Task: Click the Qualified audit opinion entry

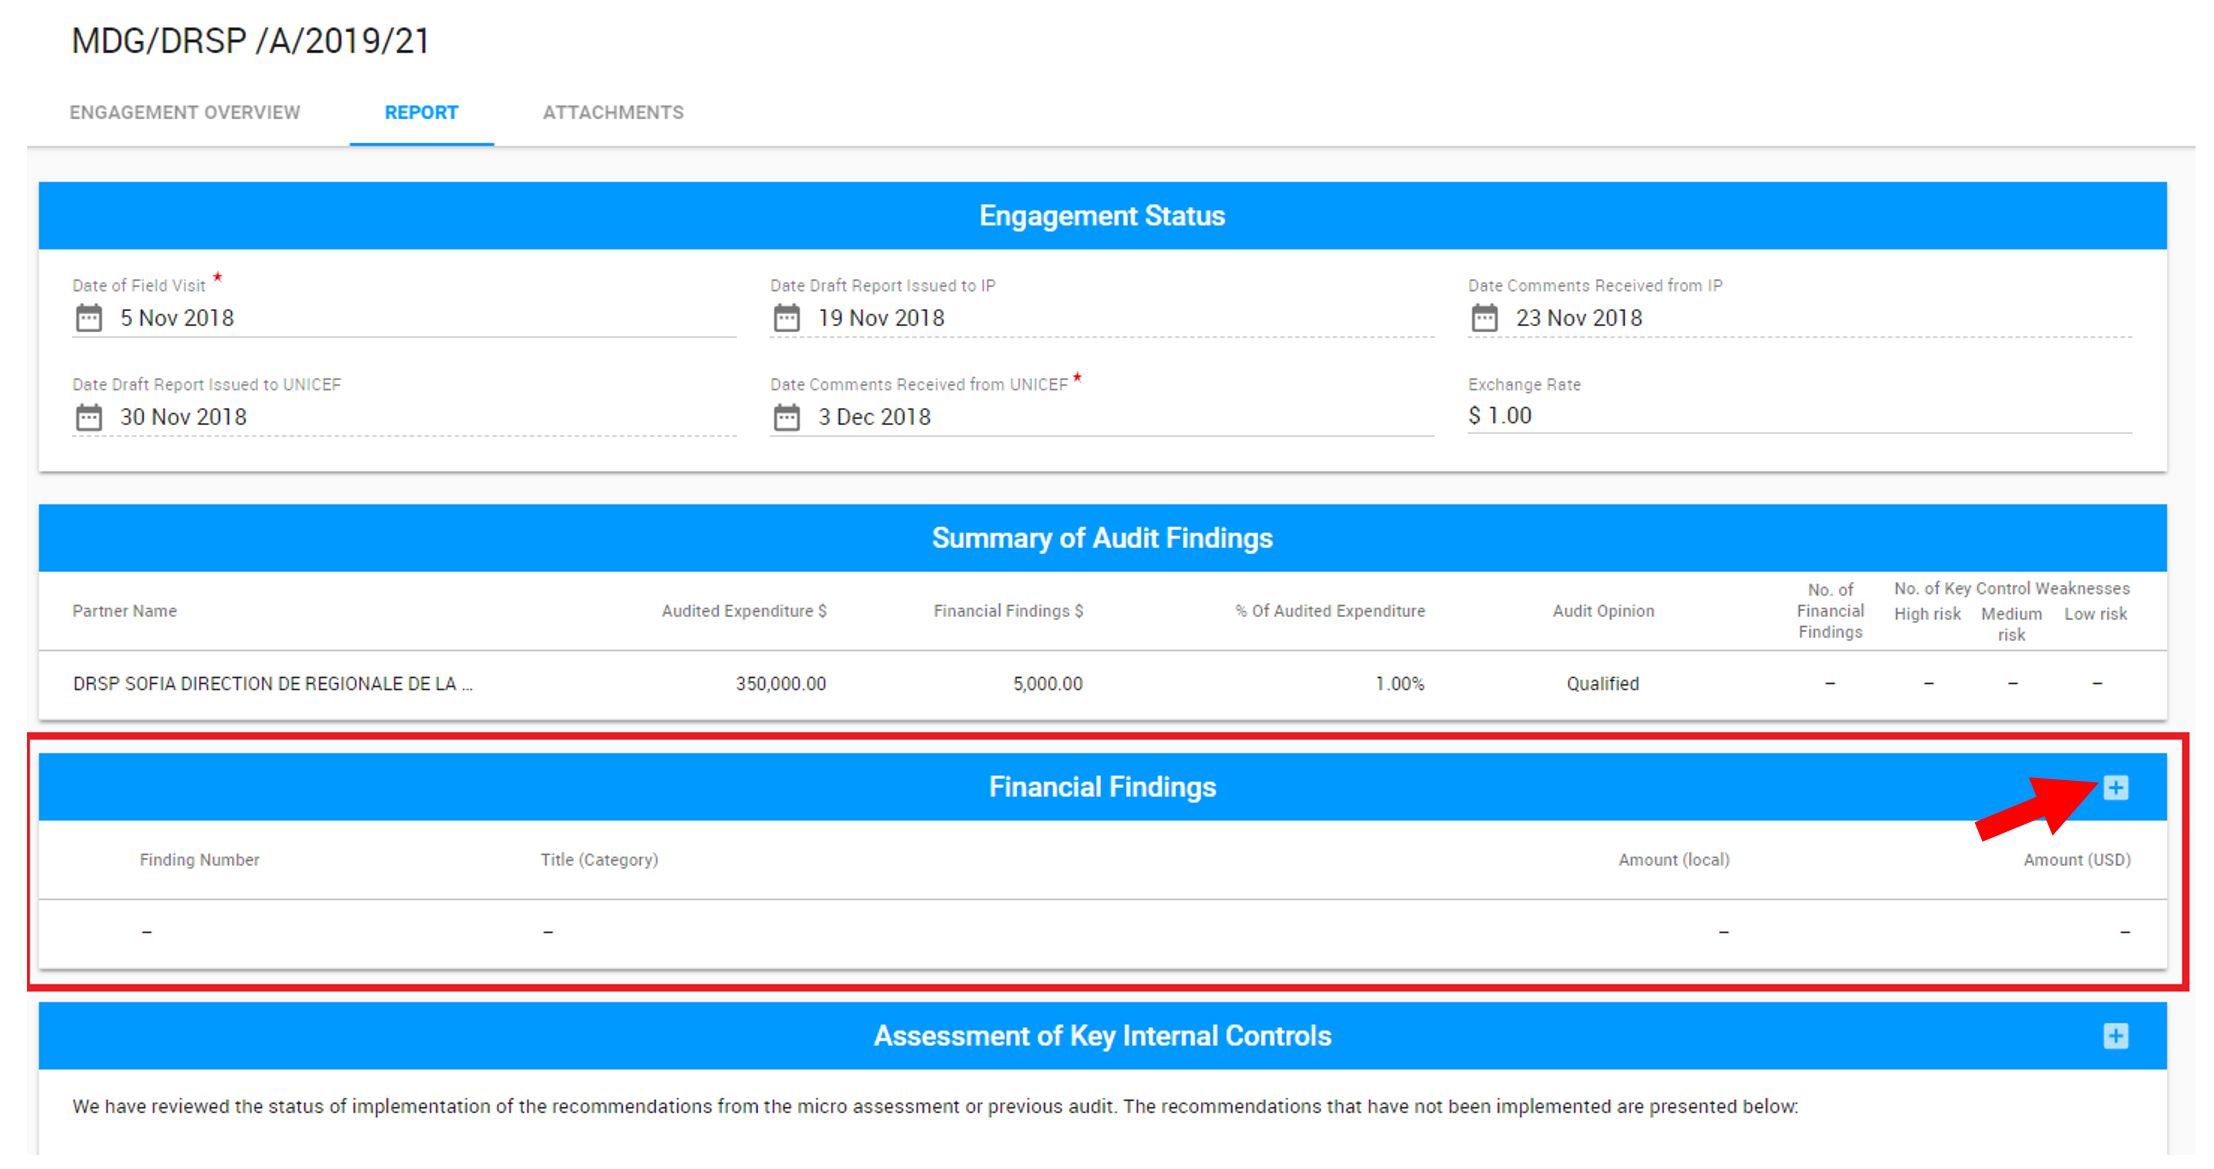Action: tap(1601, 684)
